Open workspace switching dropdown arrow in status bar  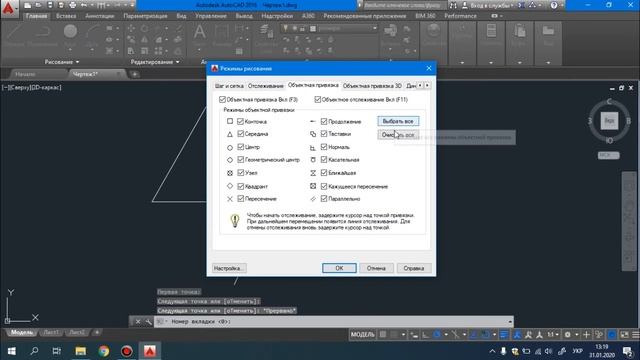click(576, 335)
